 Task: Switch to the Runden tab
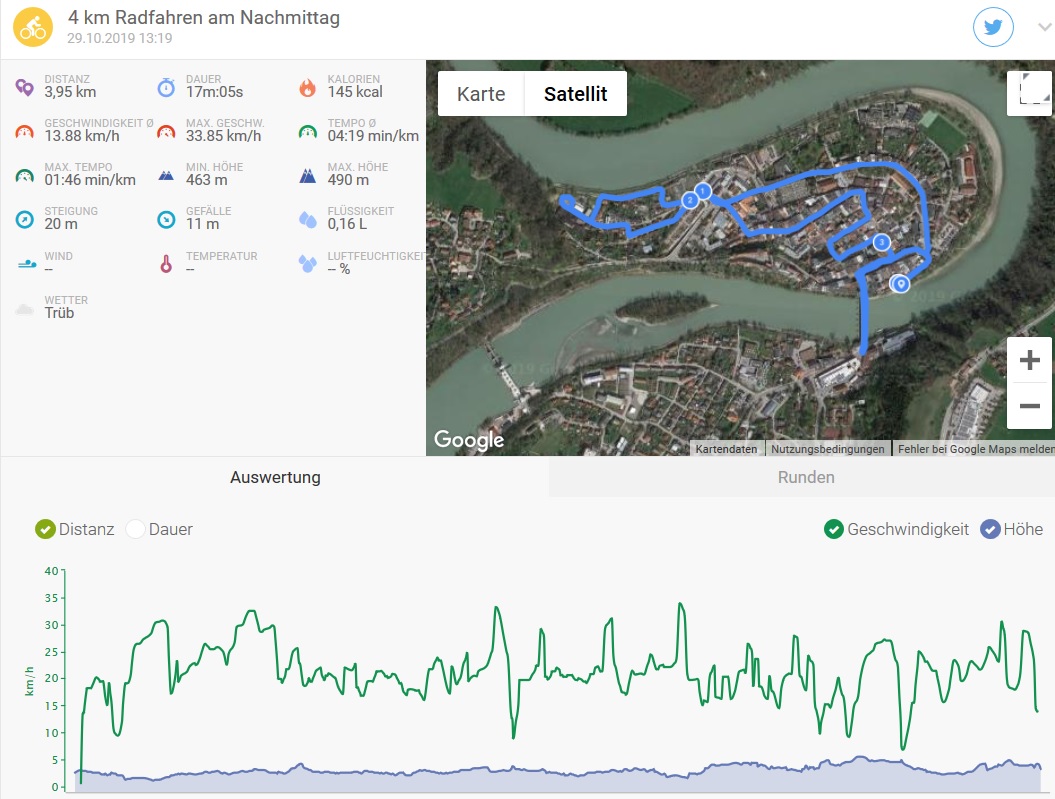[x=805, y=477]
